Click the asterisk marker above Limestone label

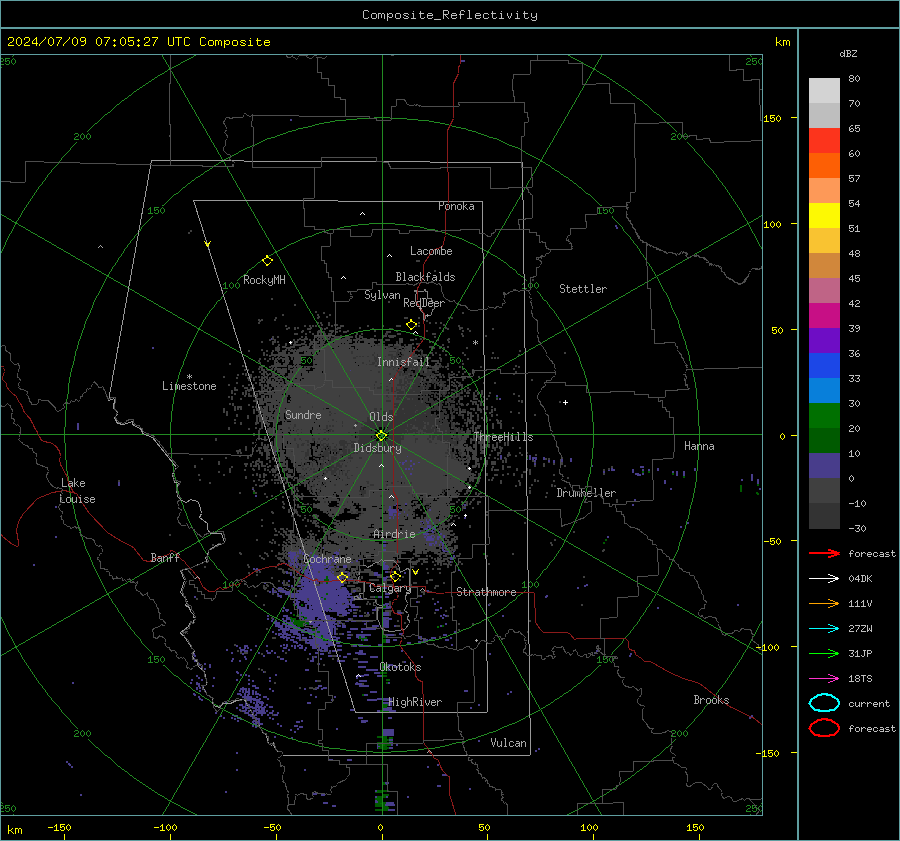[x=189, y=377]
